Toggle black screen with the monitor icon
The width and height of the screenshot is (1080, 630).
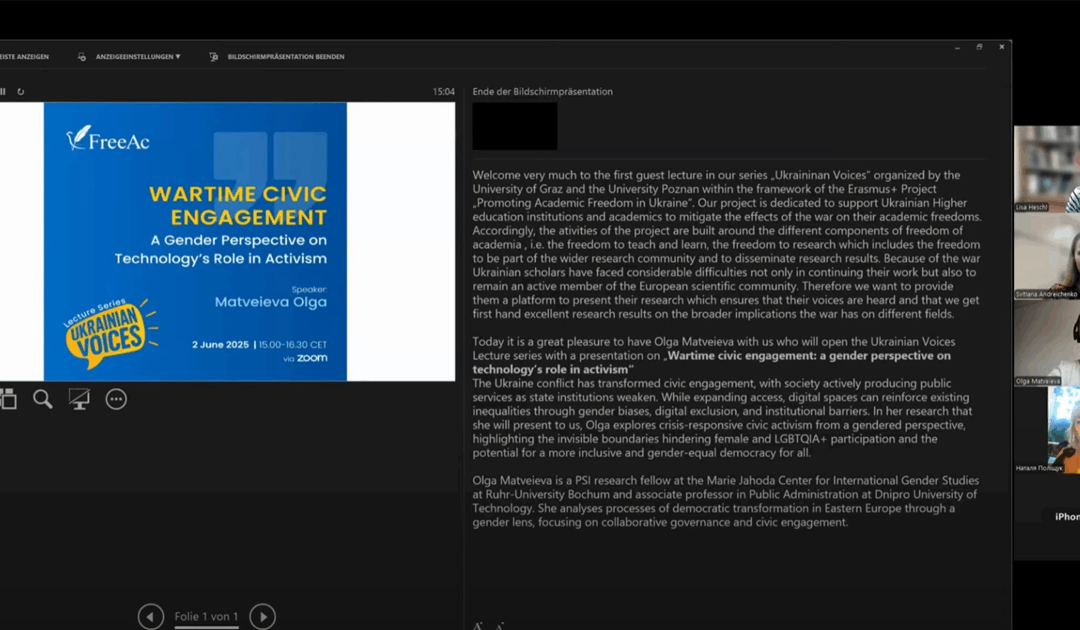[77, 398]
